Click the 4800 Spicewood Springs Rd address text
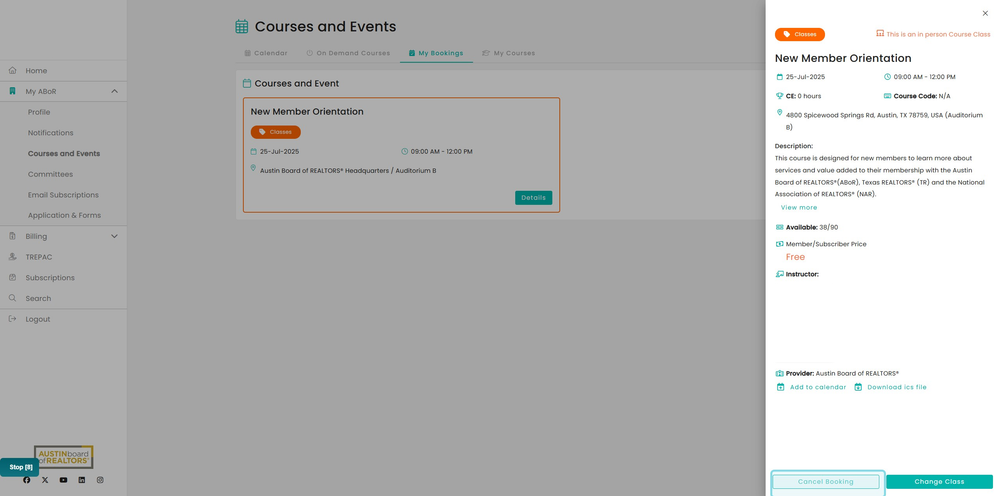1000x496 pixels. coord(885,121)
